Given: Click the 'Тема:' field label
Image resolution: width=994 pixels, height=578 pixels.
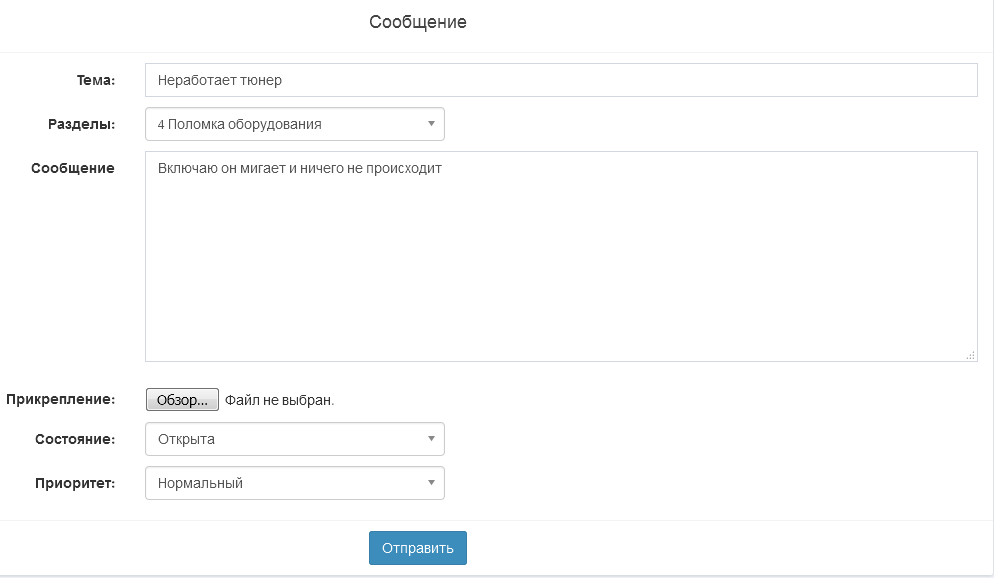Looking at the screenshot, I should point(96,80).
